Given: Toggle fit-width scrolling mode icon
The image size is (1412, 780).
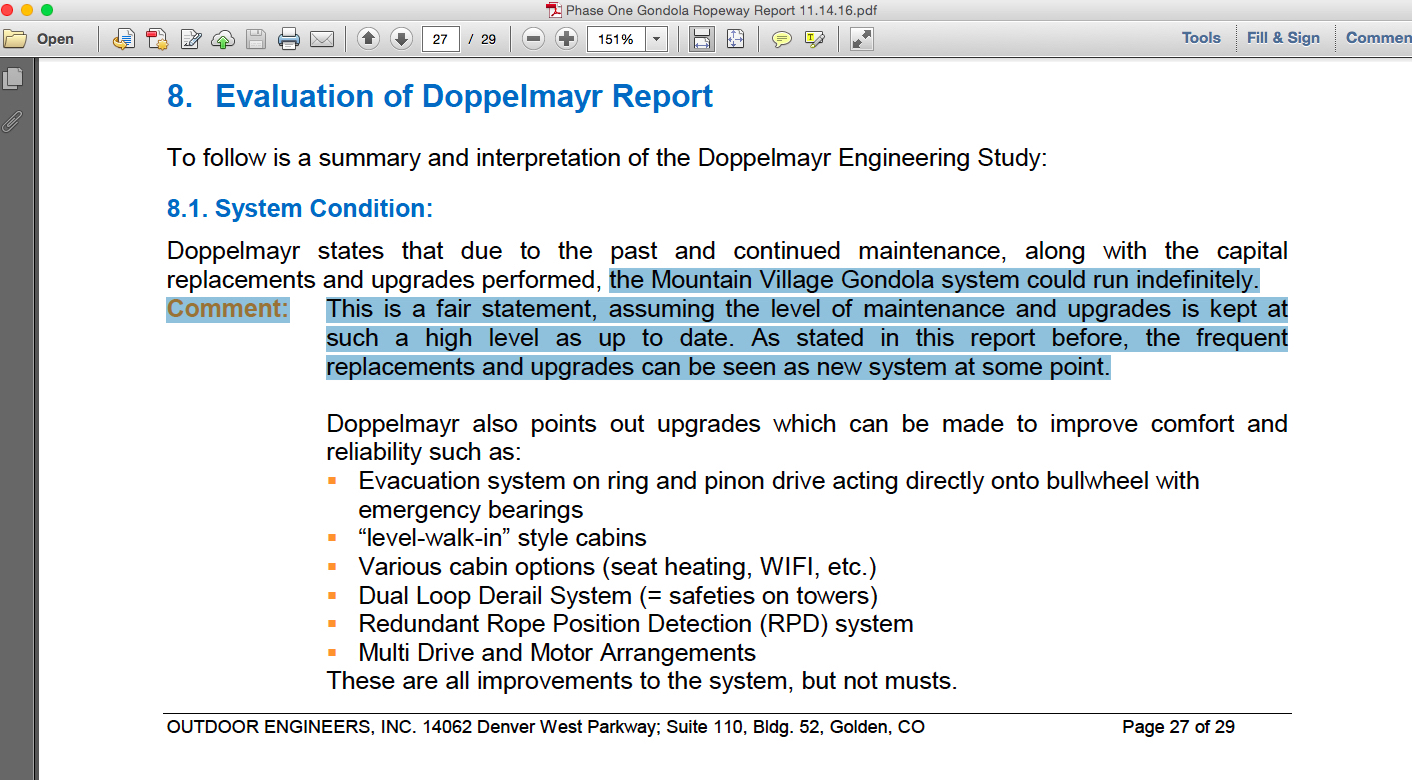Looking at the screenshot, I should (702, 39).
